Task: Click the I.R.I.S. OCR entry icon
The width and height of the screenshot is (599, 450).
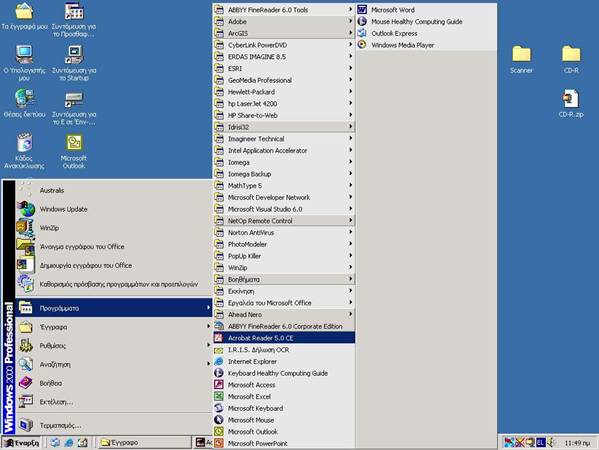Action: [219, 350]
